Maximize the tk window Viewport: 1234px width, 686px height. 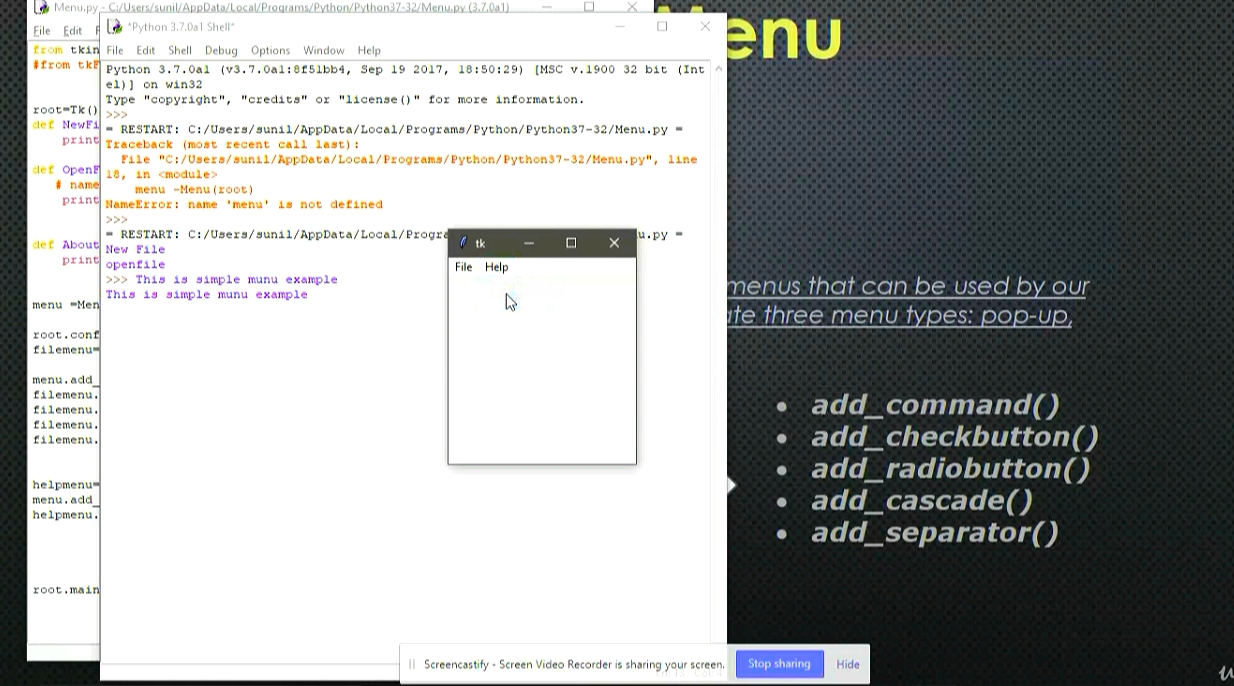tap(571, 243)
